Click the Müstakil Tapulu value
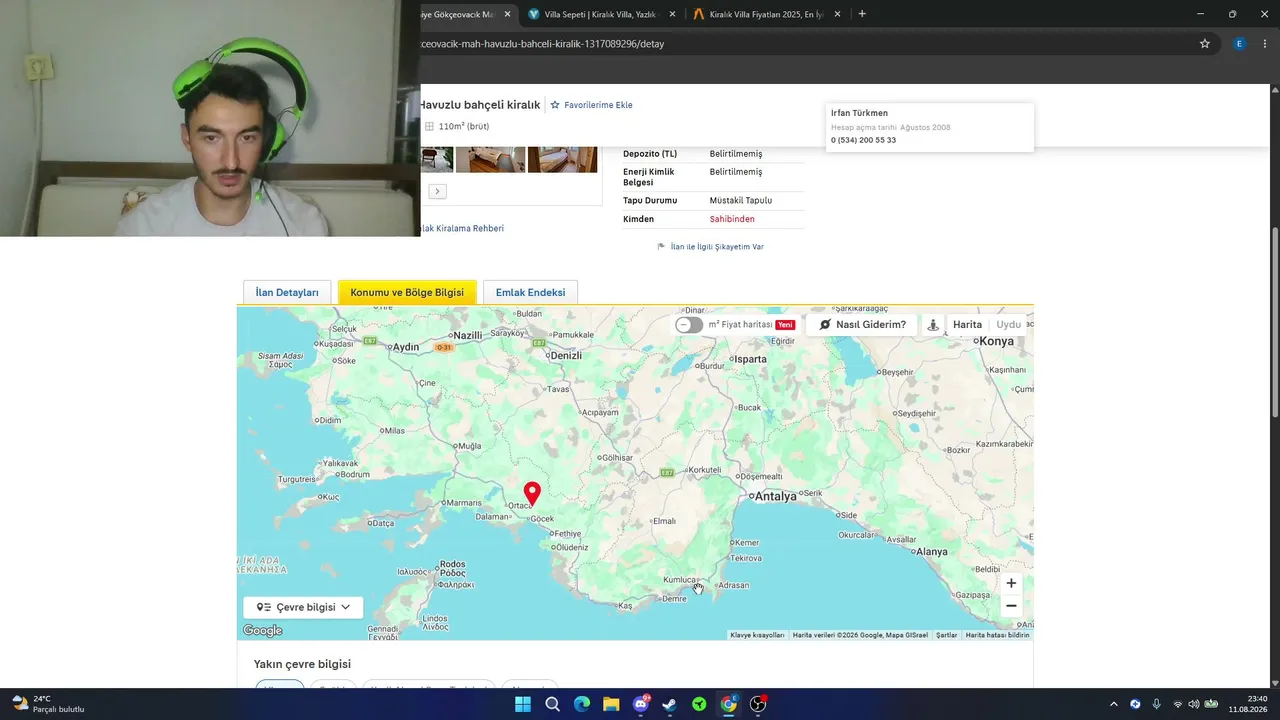1280x720 pixels. point(741,200)
